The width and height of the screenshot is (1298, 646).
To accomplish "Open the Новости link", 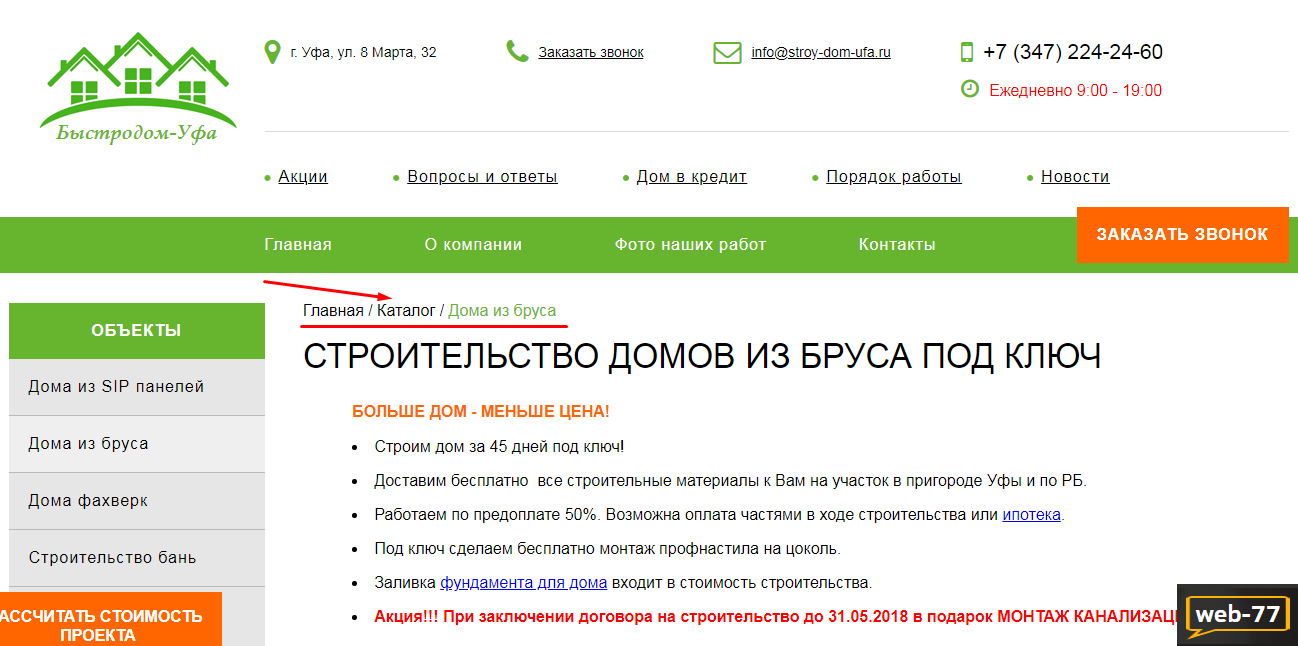I will (x=1075, y=176).
